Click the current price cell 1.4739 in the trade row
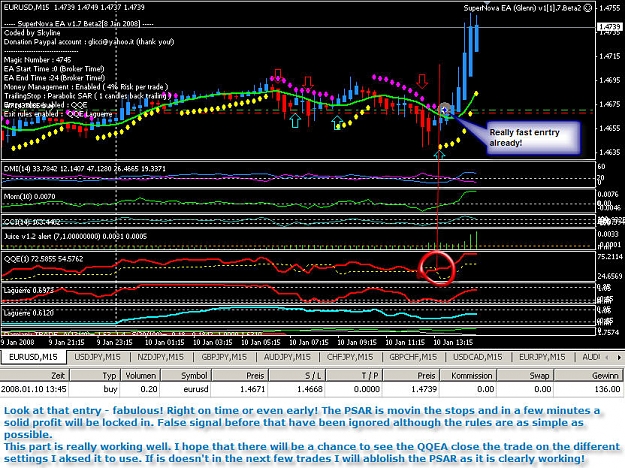625x468 pixels. 411,389
